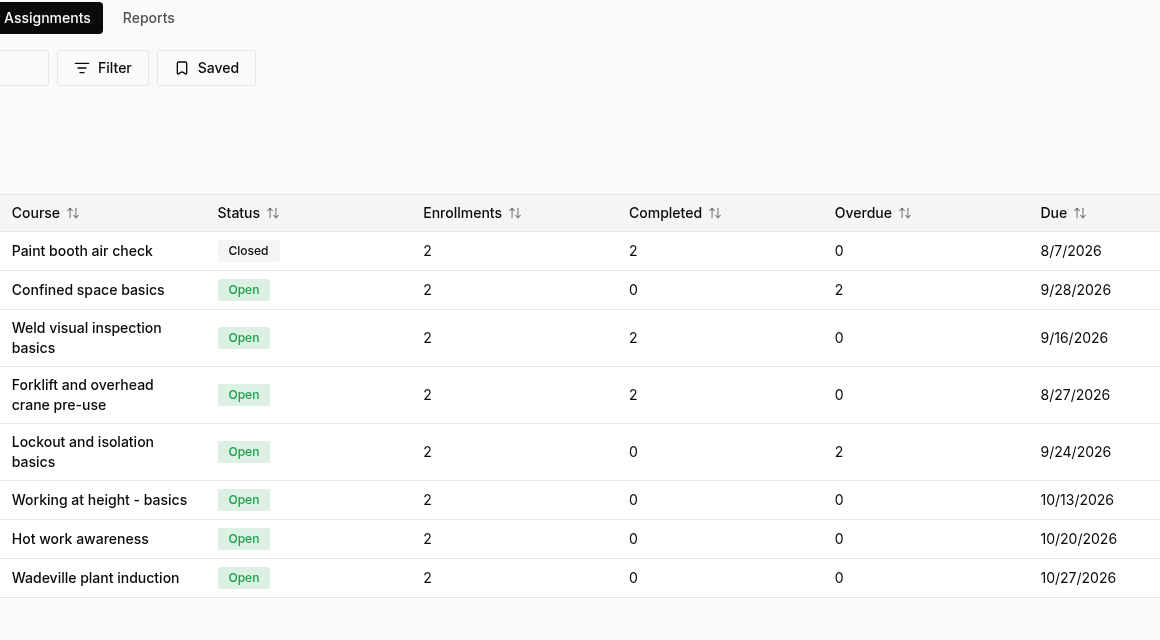1160x640 pixels.
Task: Open Hot work awareness course
Action: click(x=80, y=539)
